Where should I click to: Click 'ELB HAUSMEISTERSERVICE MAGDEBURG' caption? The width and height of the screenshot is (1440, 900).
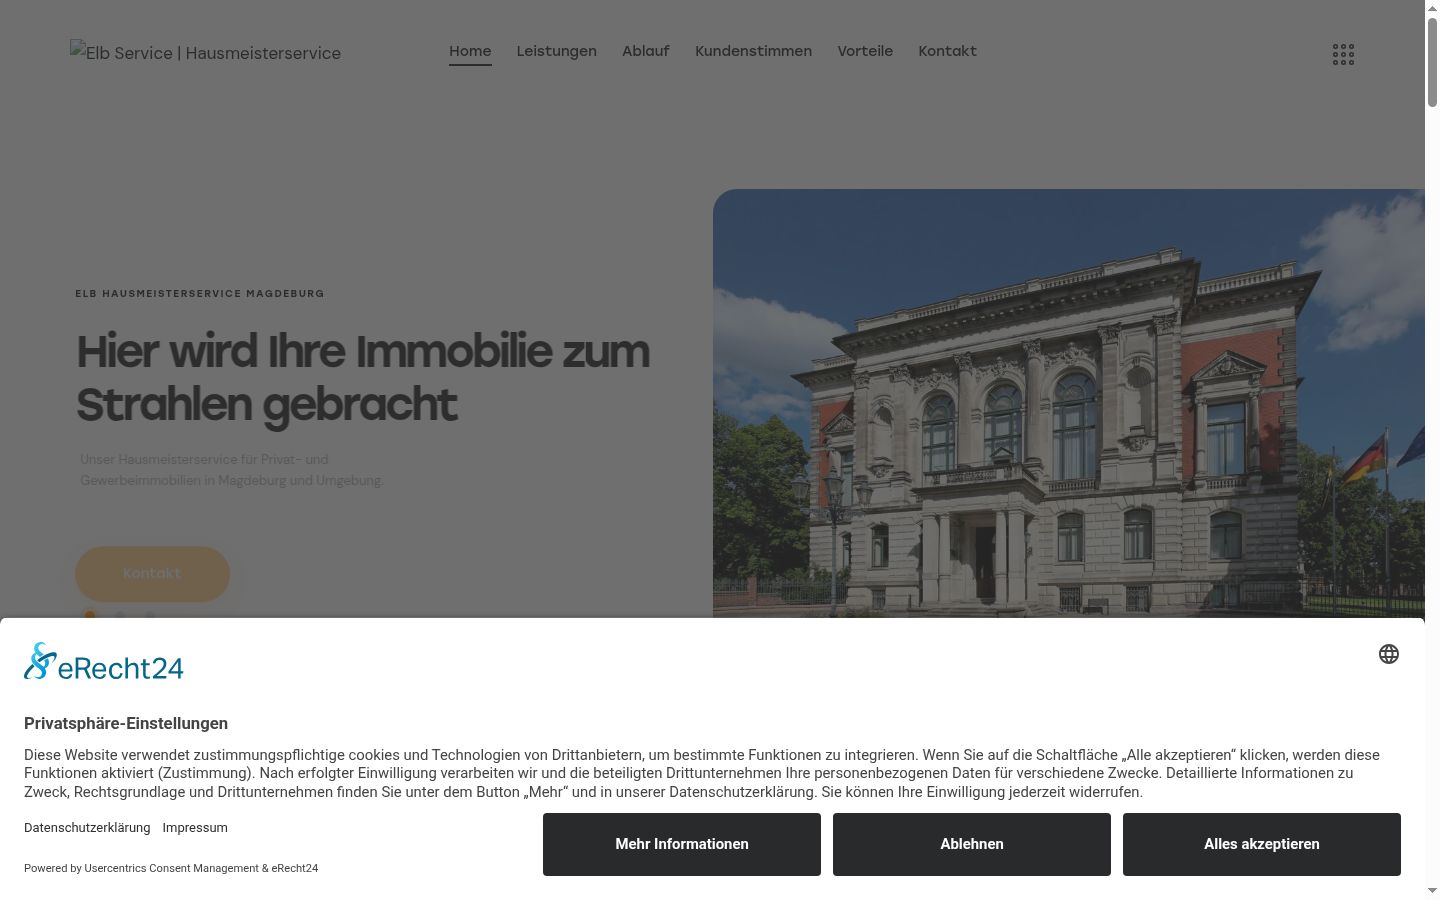tap(200, 294)
